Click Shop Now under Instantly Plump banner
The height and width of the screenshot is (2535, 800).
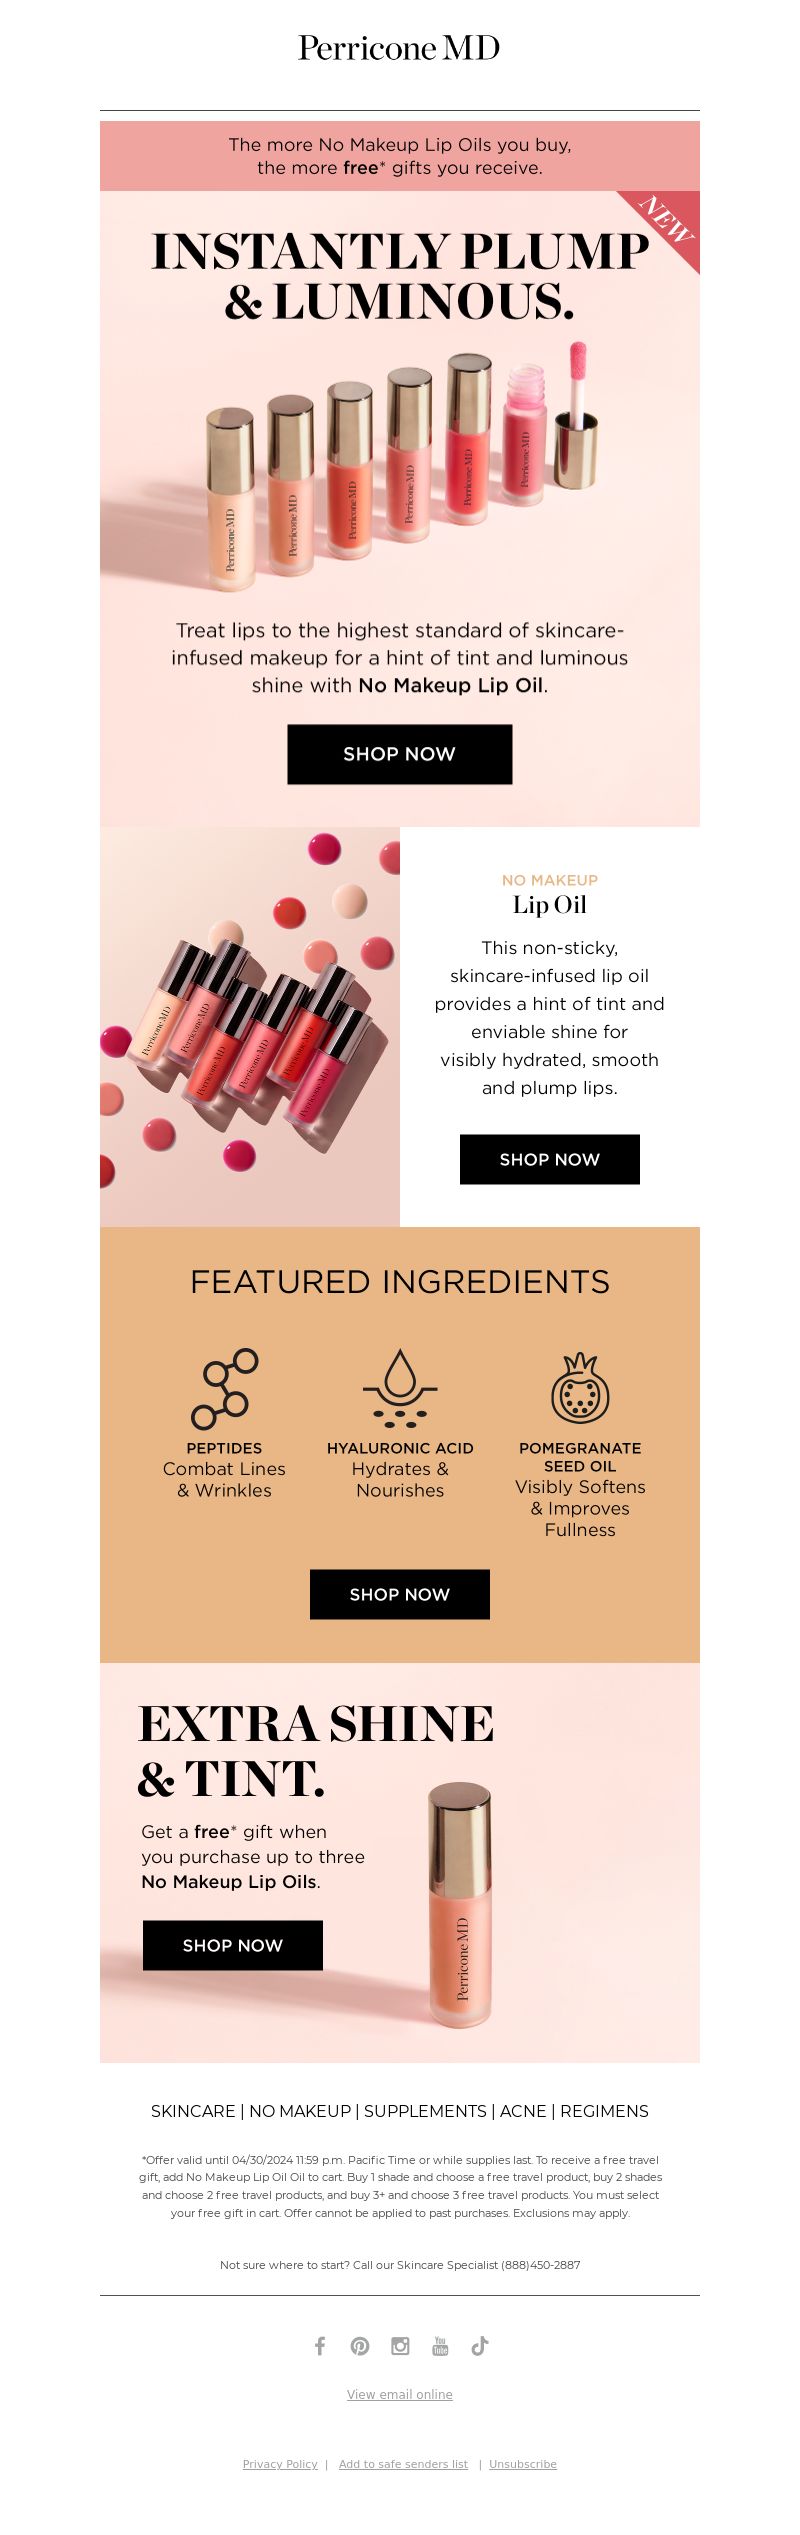tap(400, 754)
